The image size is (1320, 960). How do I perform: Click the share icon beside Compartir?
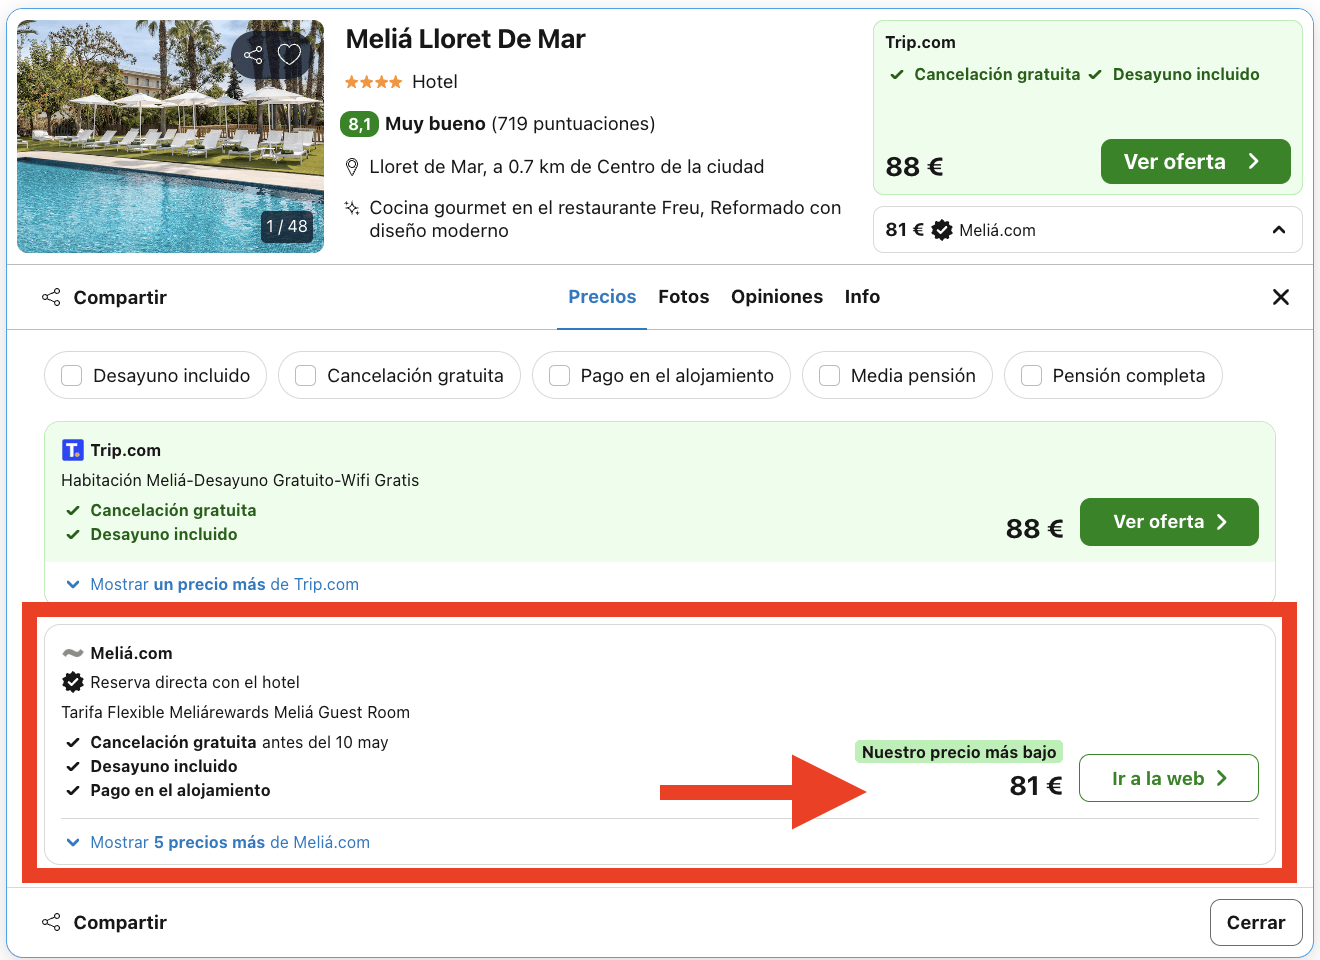(x=51, y=297)
